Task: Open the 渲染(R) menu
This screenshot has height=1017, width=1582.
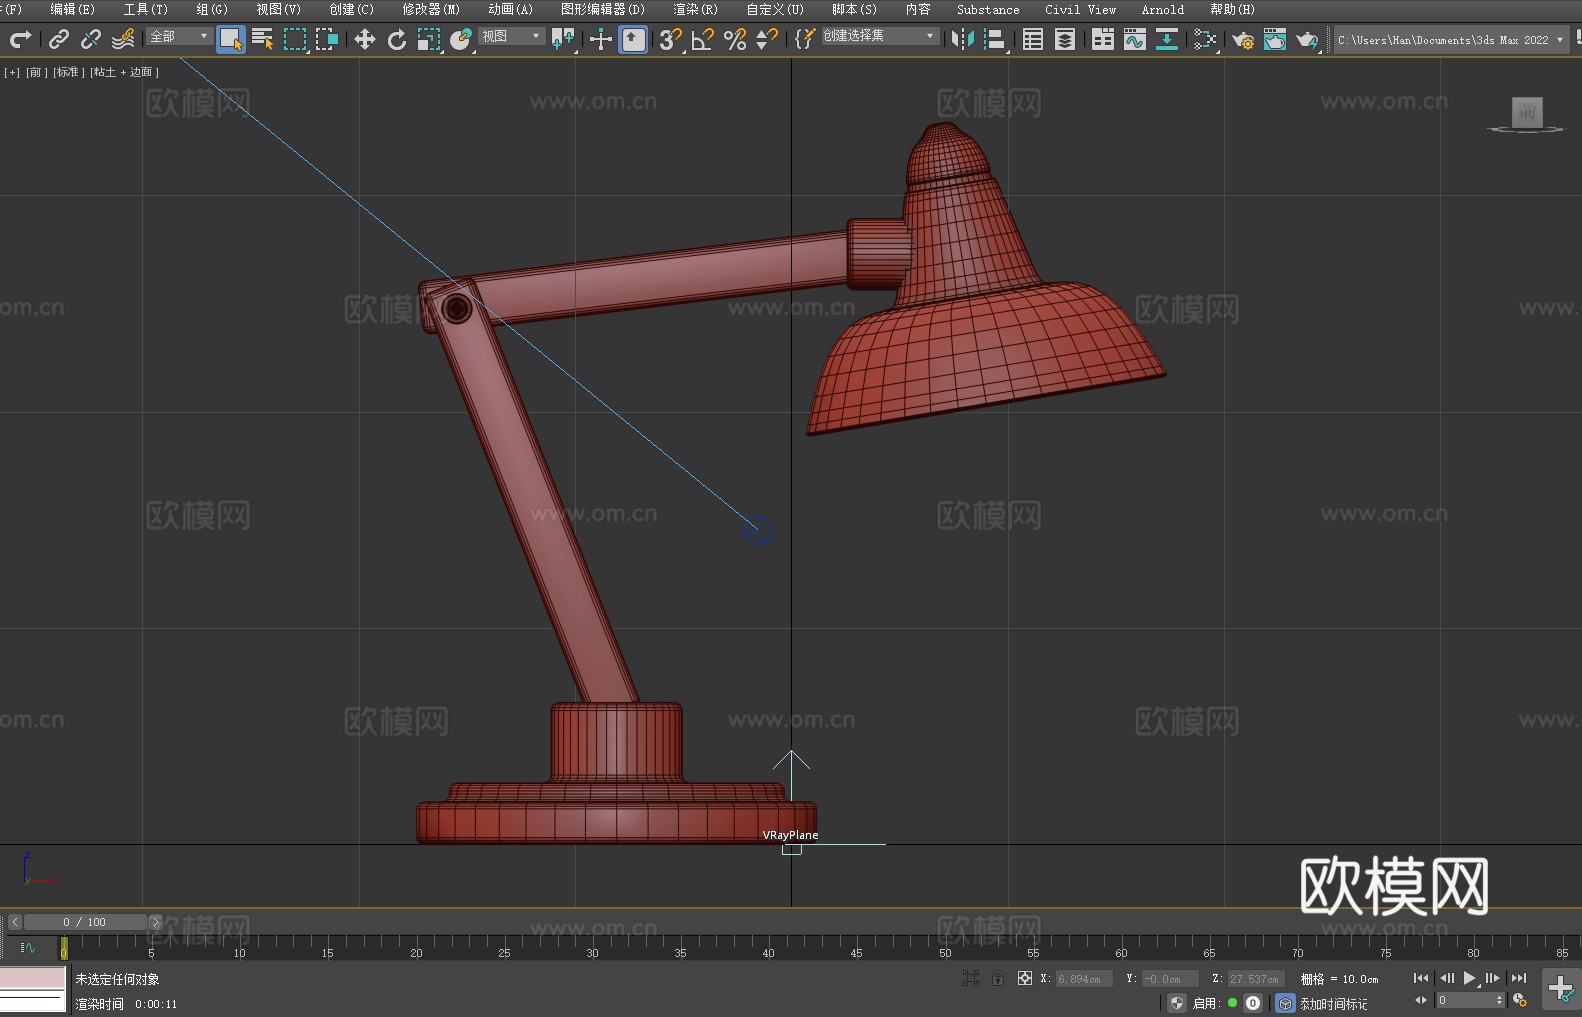Action: pos(695,10)
